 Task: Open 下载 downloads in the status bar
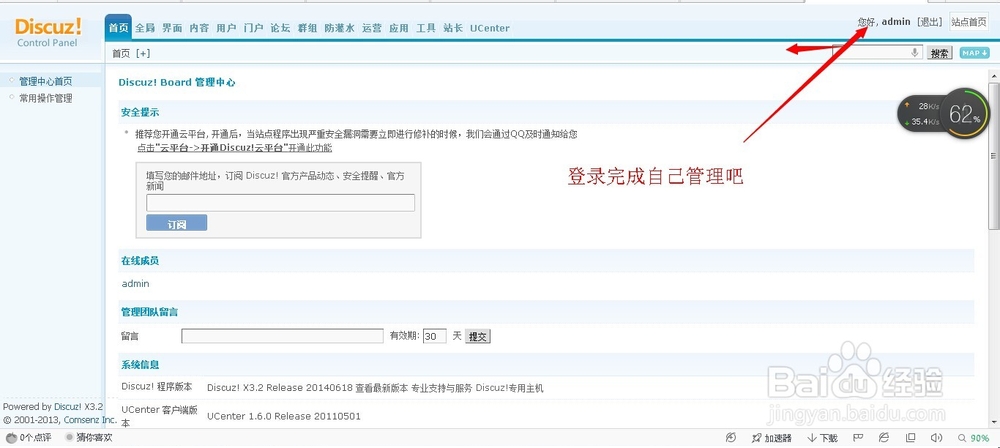tap(823, 438)
